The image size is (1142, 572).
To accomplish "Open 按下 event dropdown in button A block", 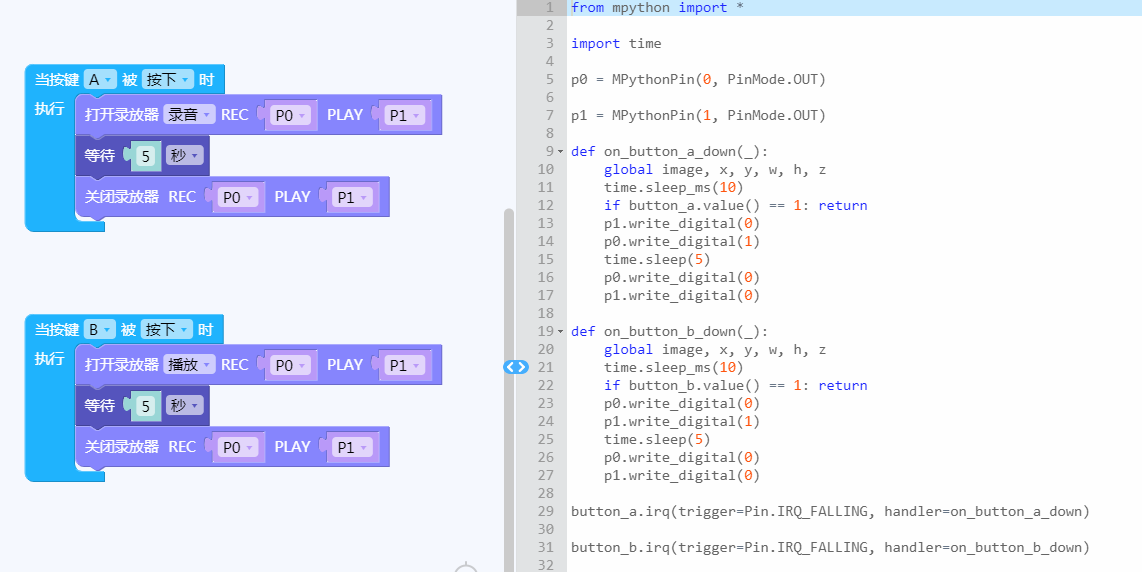I will 167,80.
